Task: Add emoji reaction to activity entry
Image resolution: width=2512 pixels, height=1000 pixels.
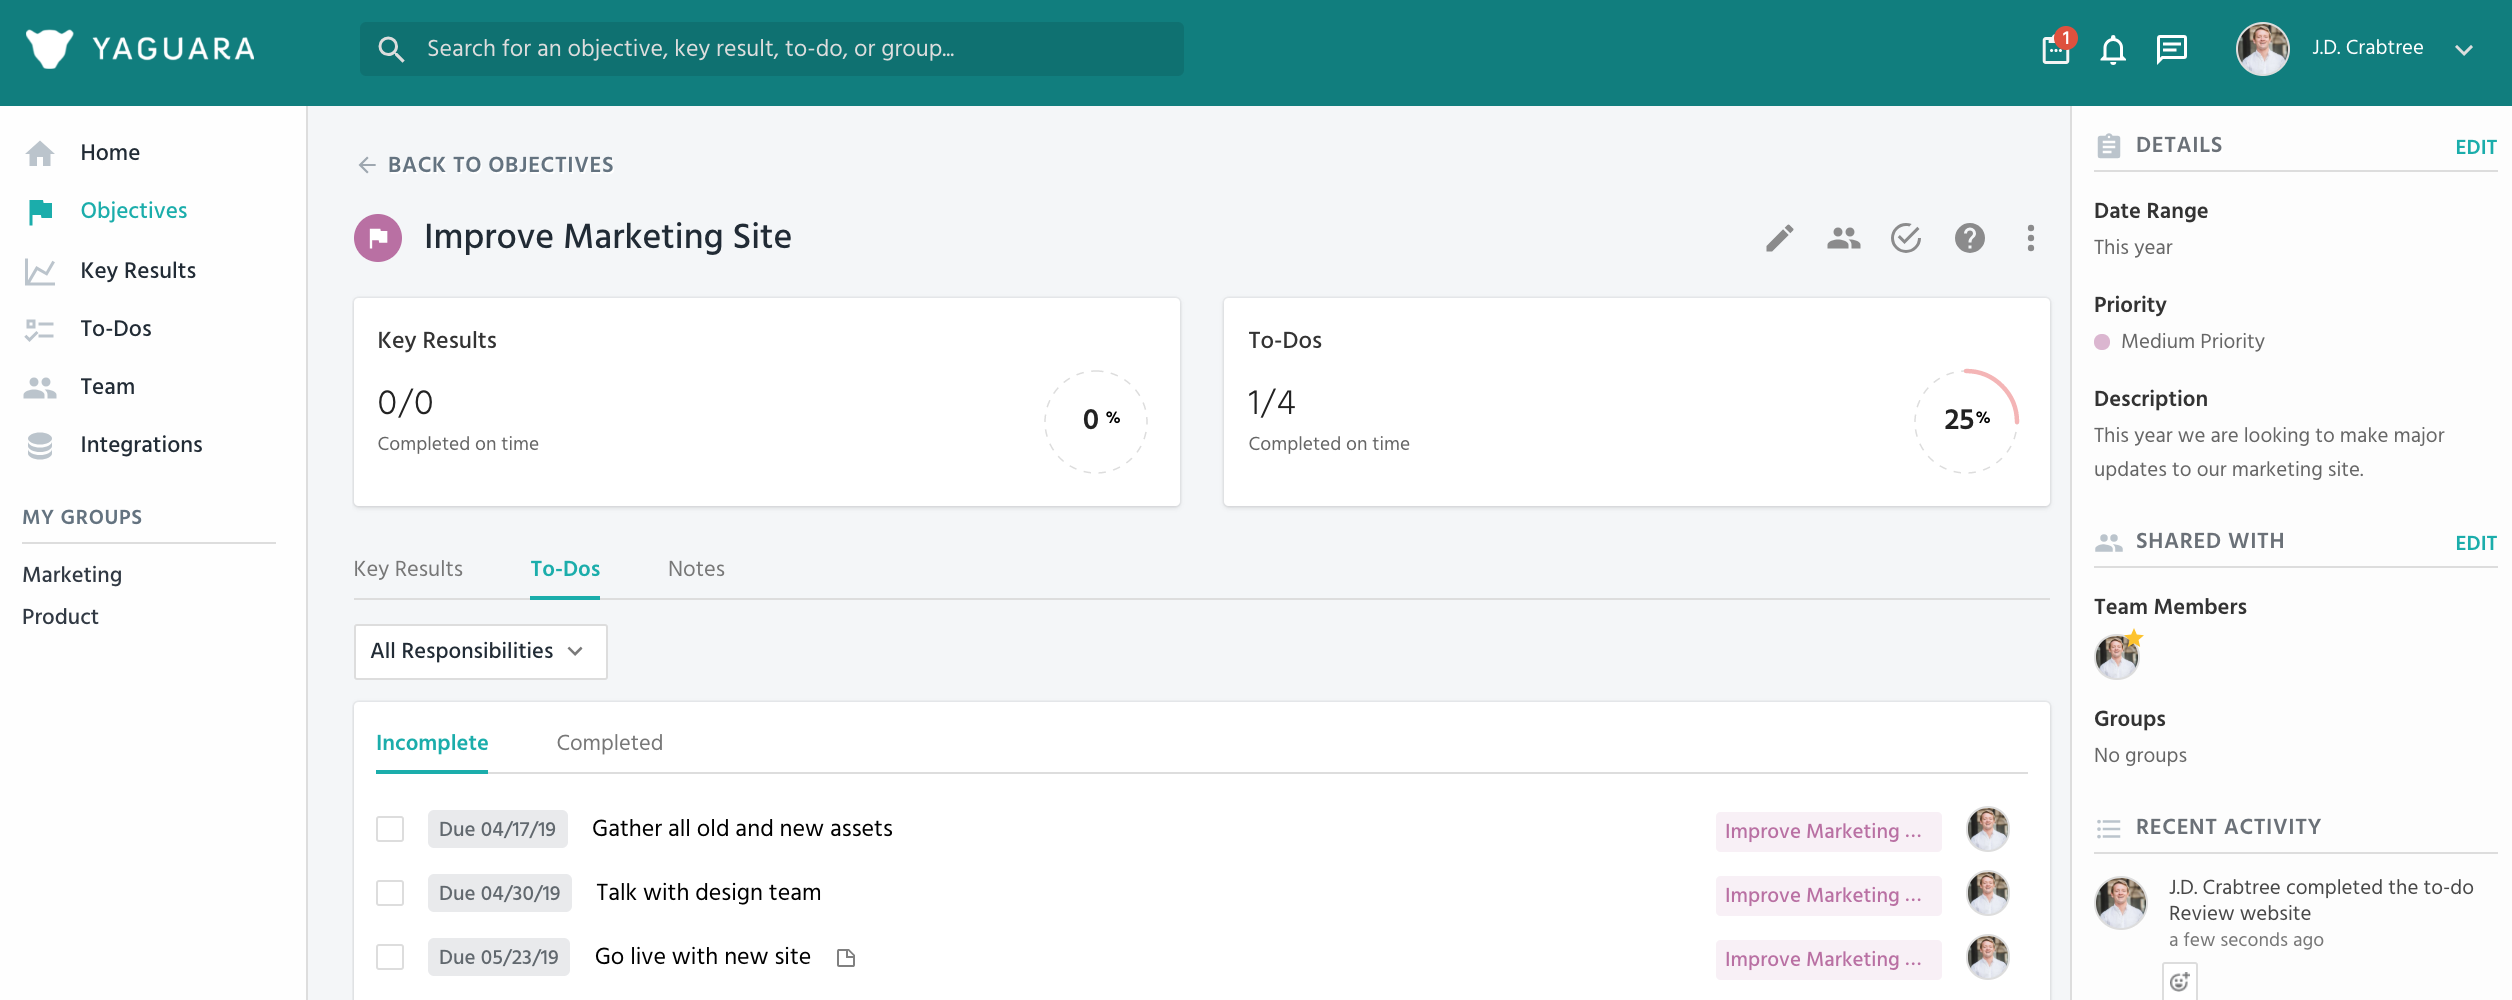Action: click(x=2180, y=982)
